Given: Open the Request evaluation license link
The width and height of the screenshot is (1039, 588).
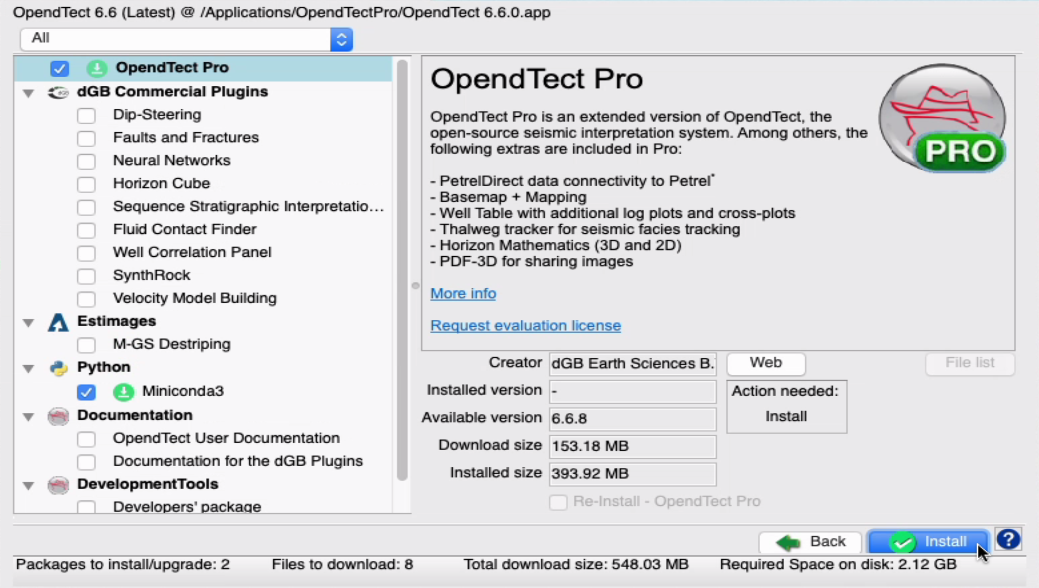Looking at the screenshot, I should tap(525, 326).
